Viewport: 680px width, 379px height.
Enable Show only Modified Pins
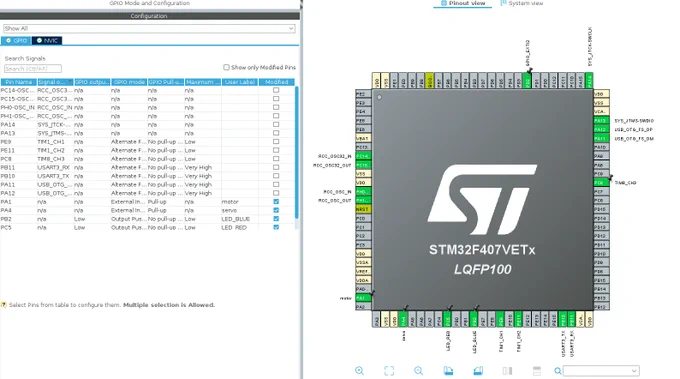point(226,67)
